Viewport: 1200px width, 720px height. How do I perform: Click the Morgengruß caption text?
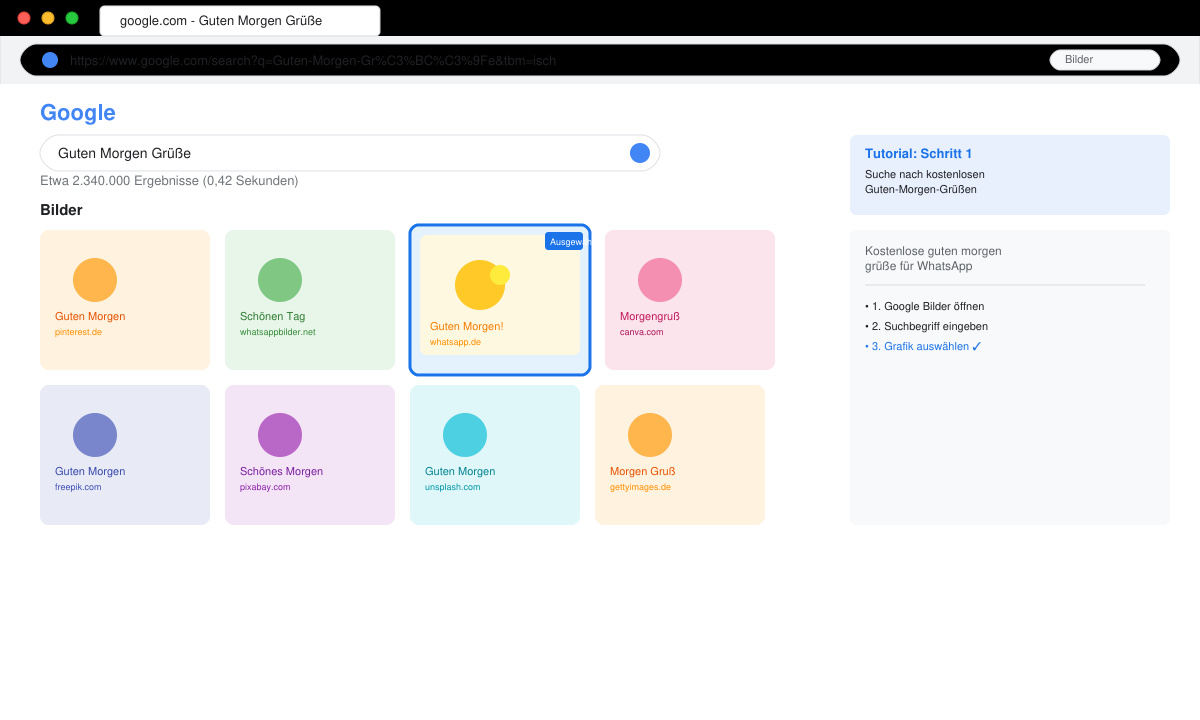tap(650, 316)
